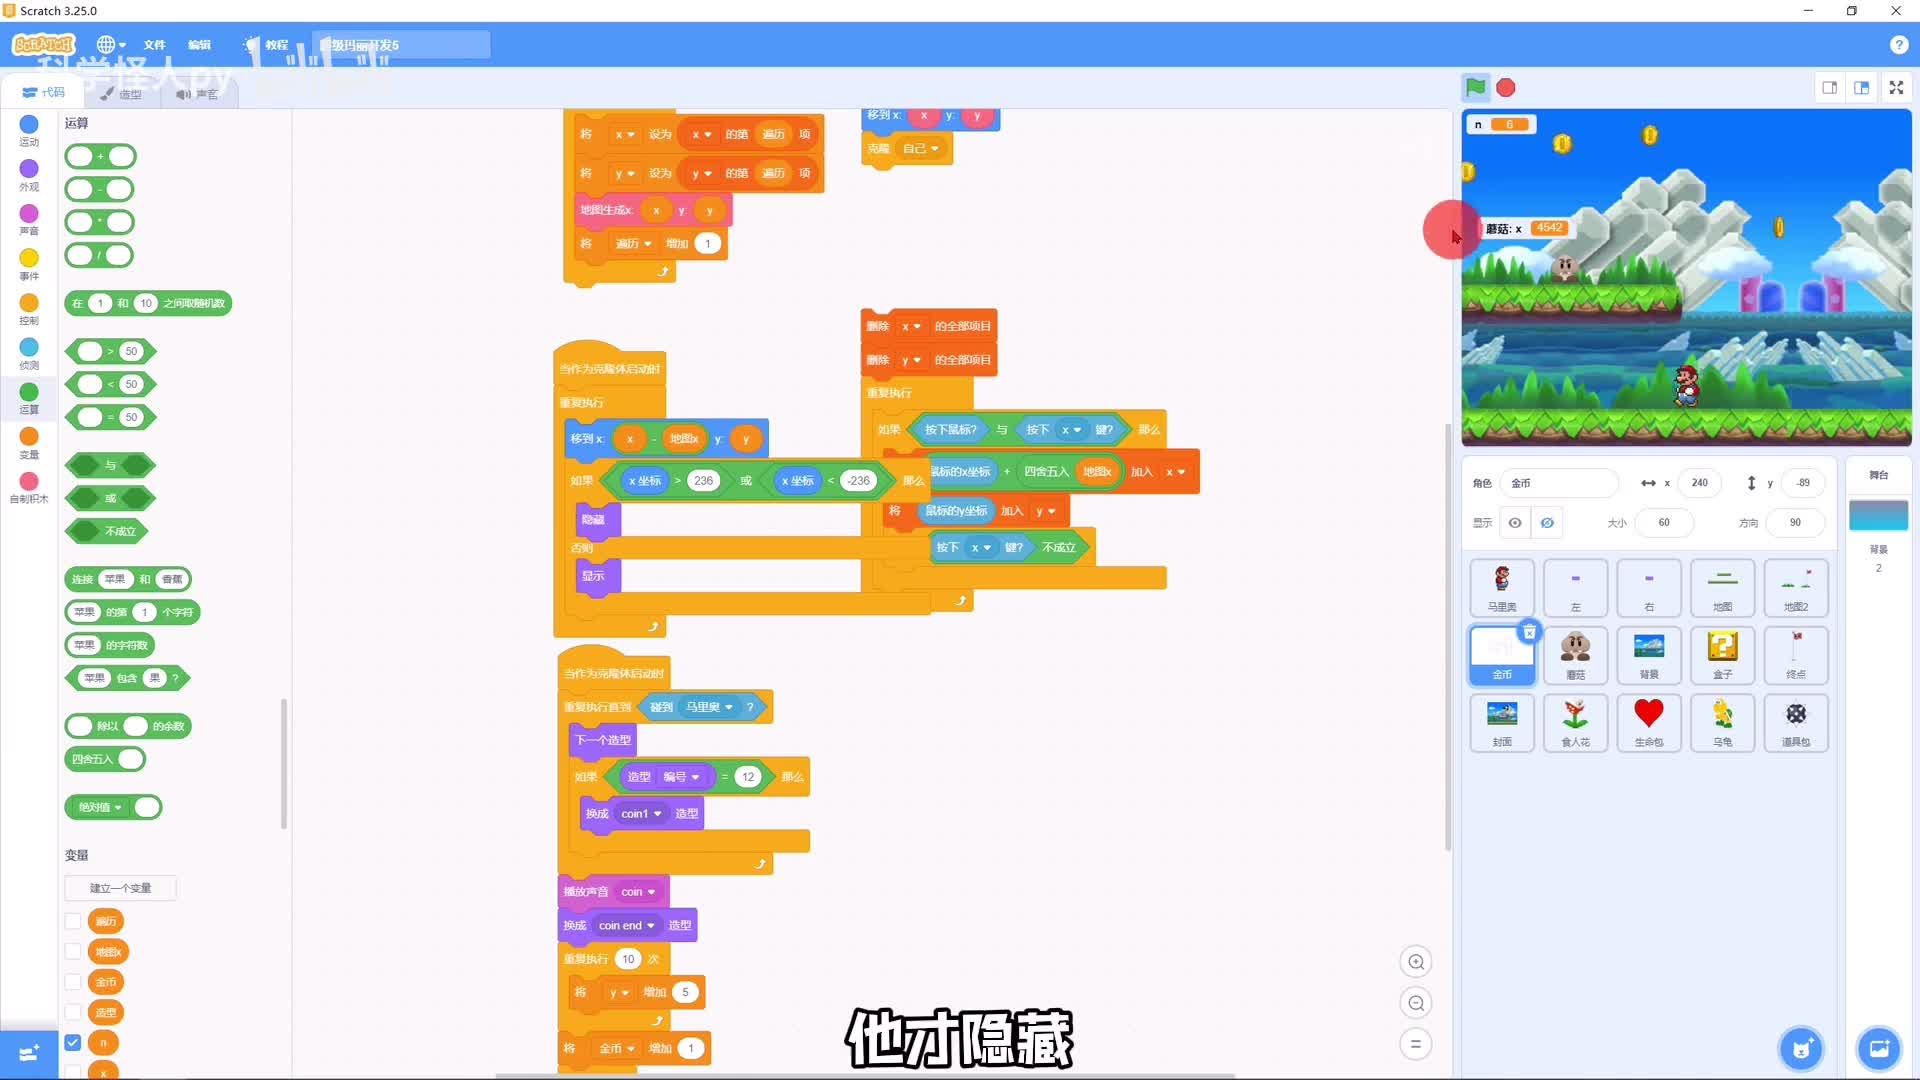Viewport: 1920px width, 1080px height.
Task: Select the 事件 events category
Action: [x=29, y=265]
